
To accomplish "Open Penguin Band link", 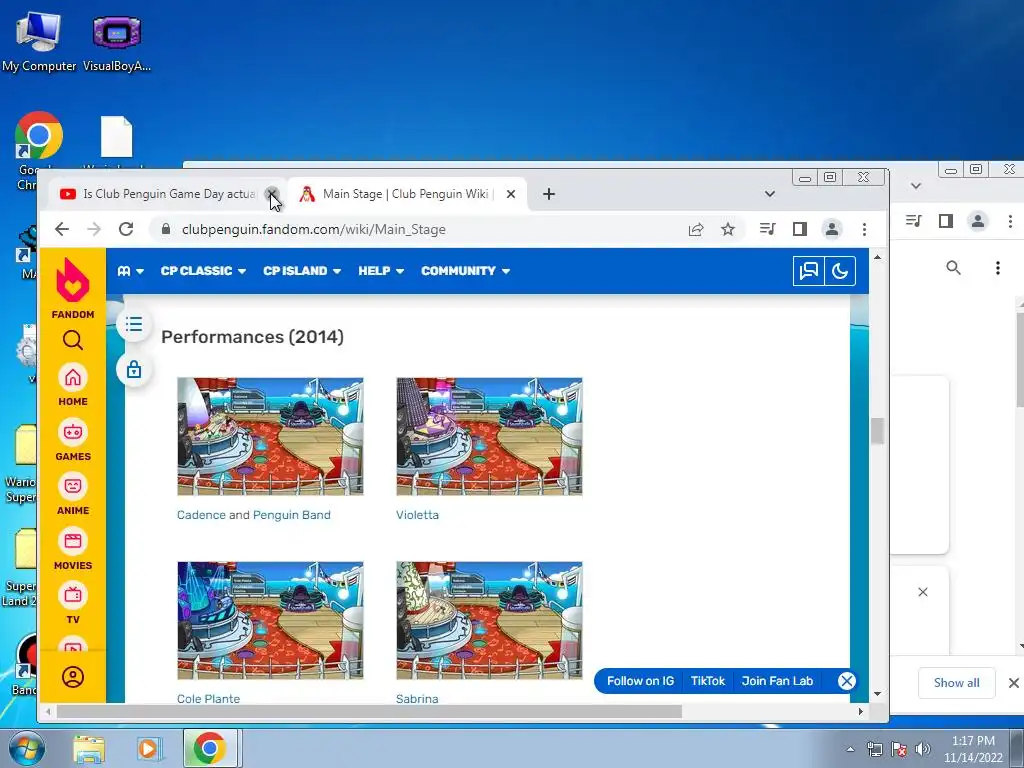I will click(x=291, y=515).
